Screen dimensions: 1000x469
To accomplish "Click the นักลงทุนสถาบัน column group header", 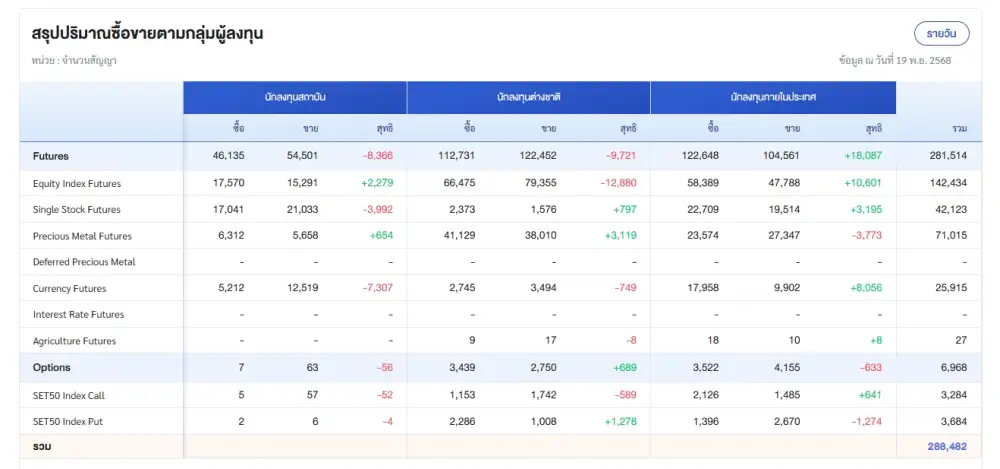I will 294,98.
